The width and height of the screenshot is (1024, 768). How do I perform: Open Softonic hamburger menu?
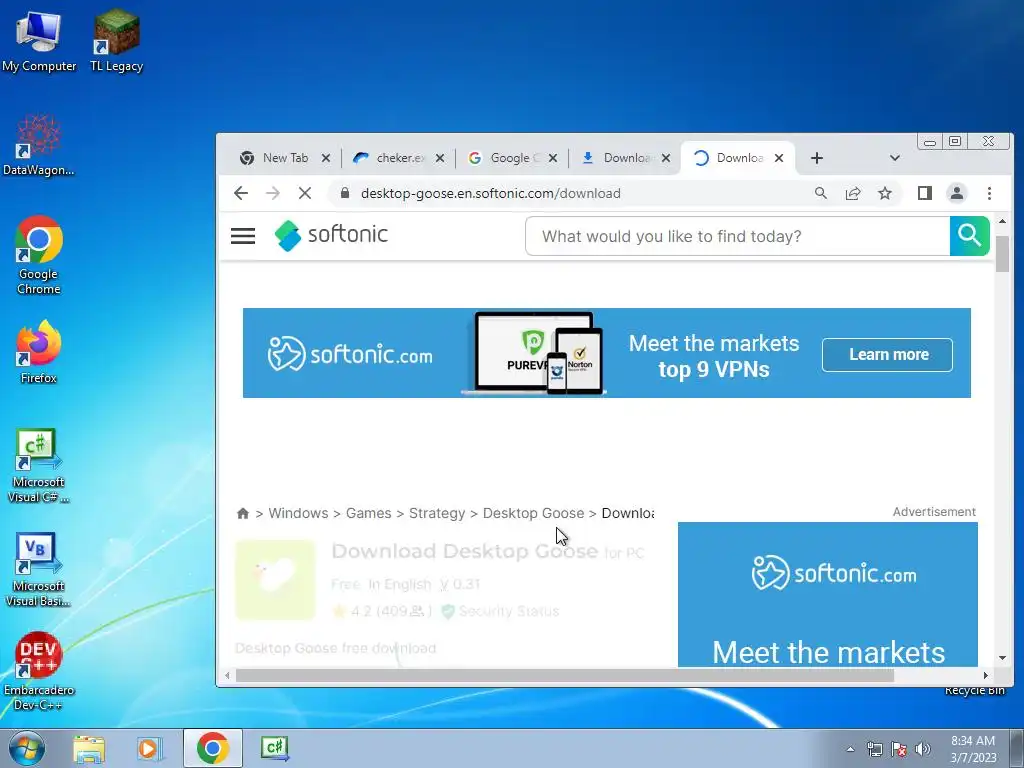[243, 236]
